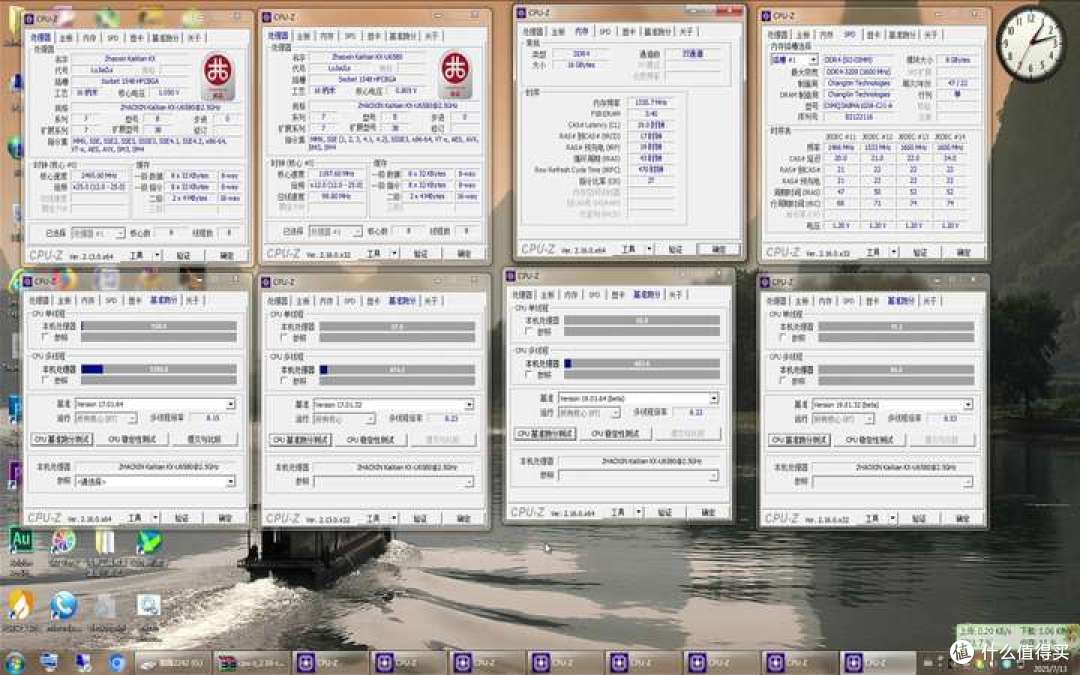Click title icon of the Version 17.01.32 benchmark window

[266, 282]
